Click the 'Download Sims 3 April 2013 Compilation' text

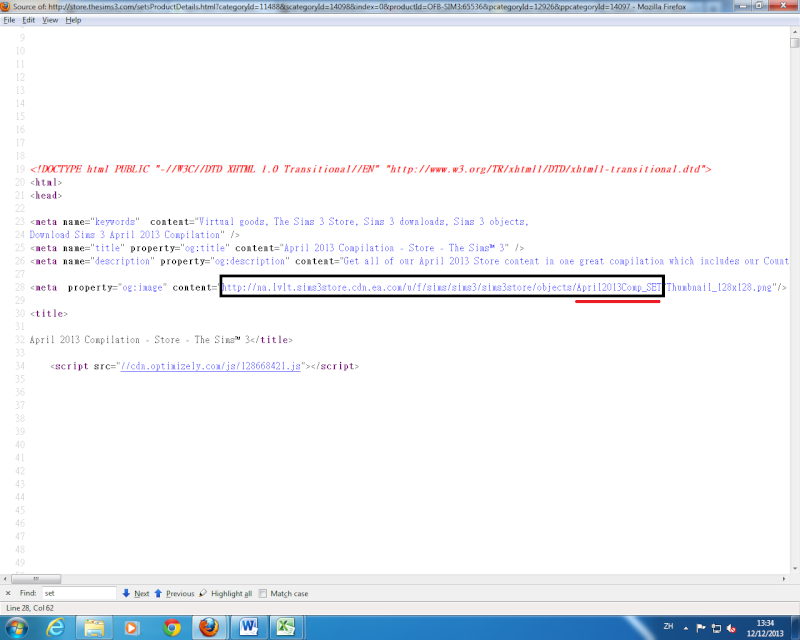[125, 235]
